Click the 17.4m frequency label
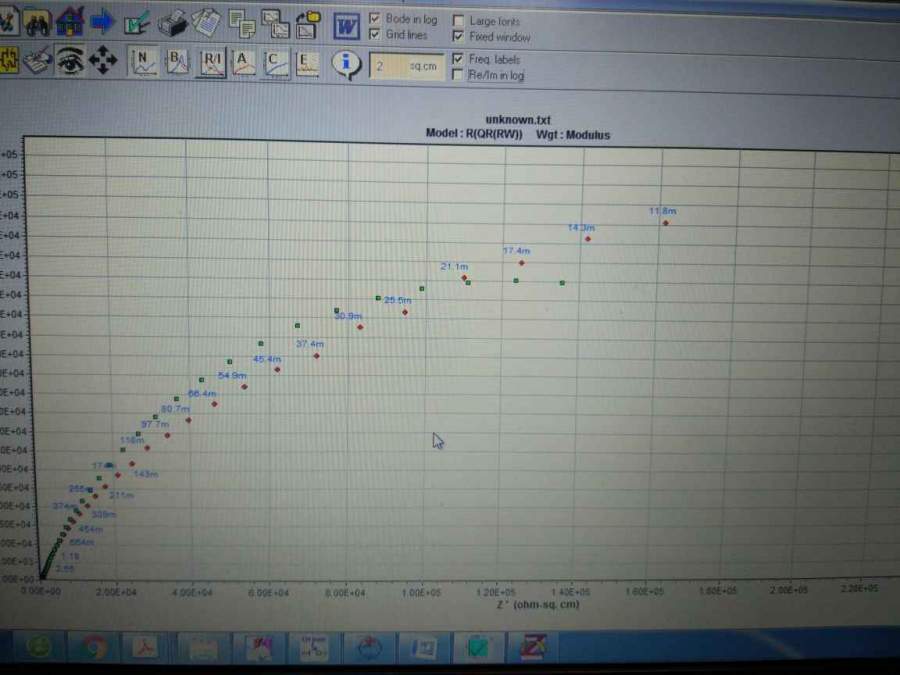The height and width of the screenshot is (675, 900). [x=517, y=251]
